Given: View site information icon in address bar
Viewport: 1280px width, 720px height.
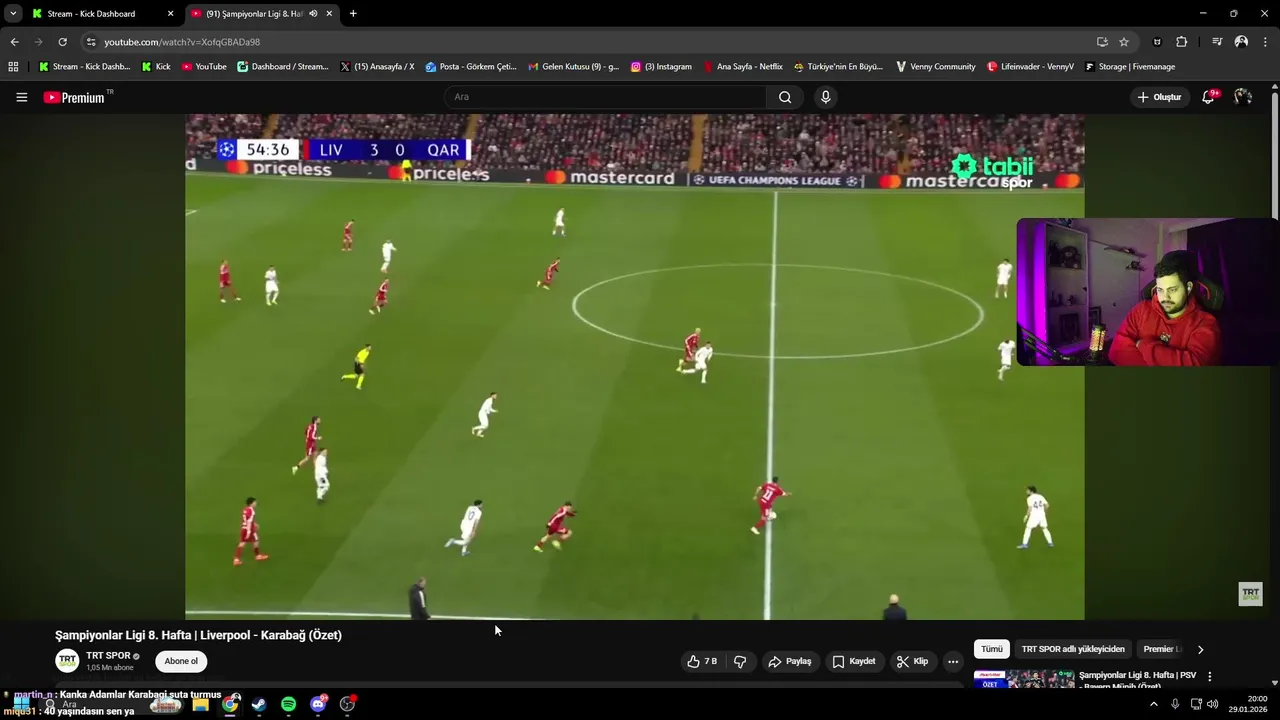Looking at the screenshot, I should pyautogui.click(x=91, y=42).
